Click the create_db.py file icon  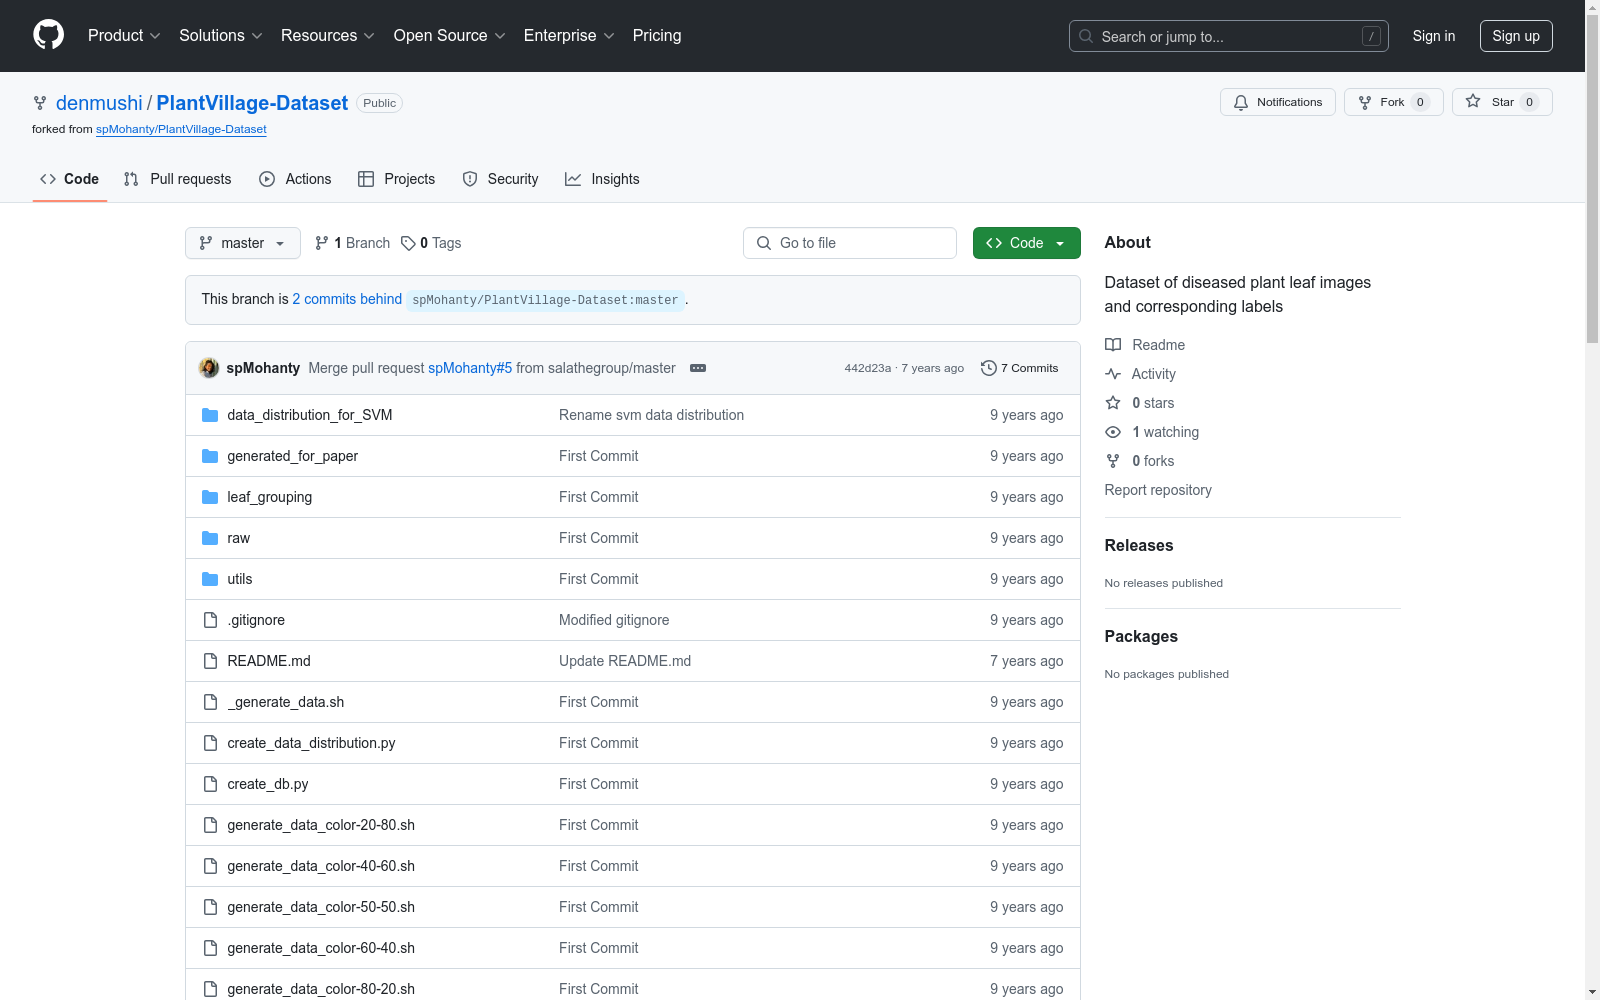(x=210, y=784)
